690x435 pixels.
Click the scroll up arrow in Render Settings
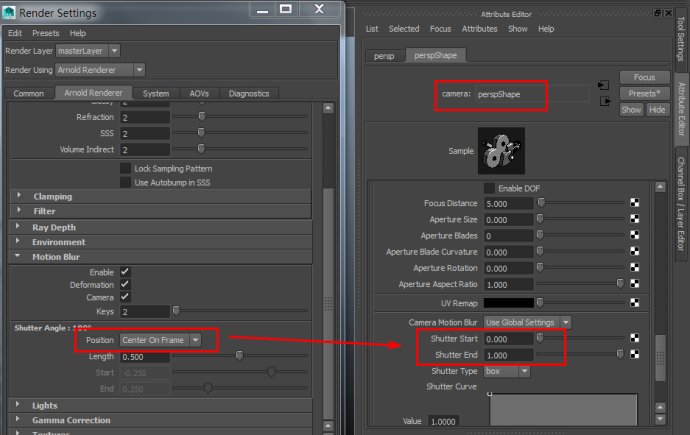pos(328,108)
